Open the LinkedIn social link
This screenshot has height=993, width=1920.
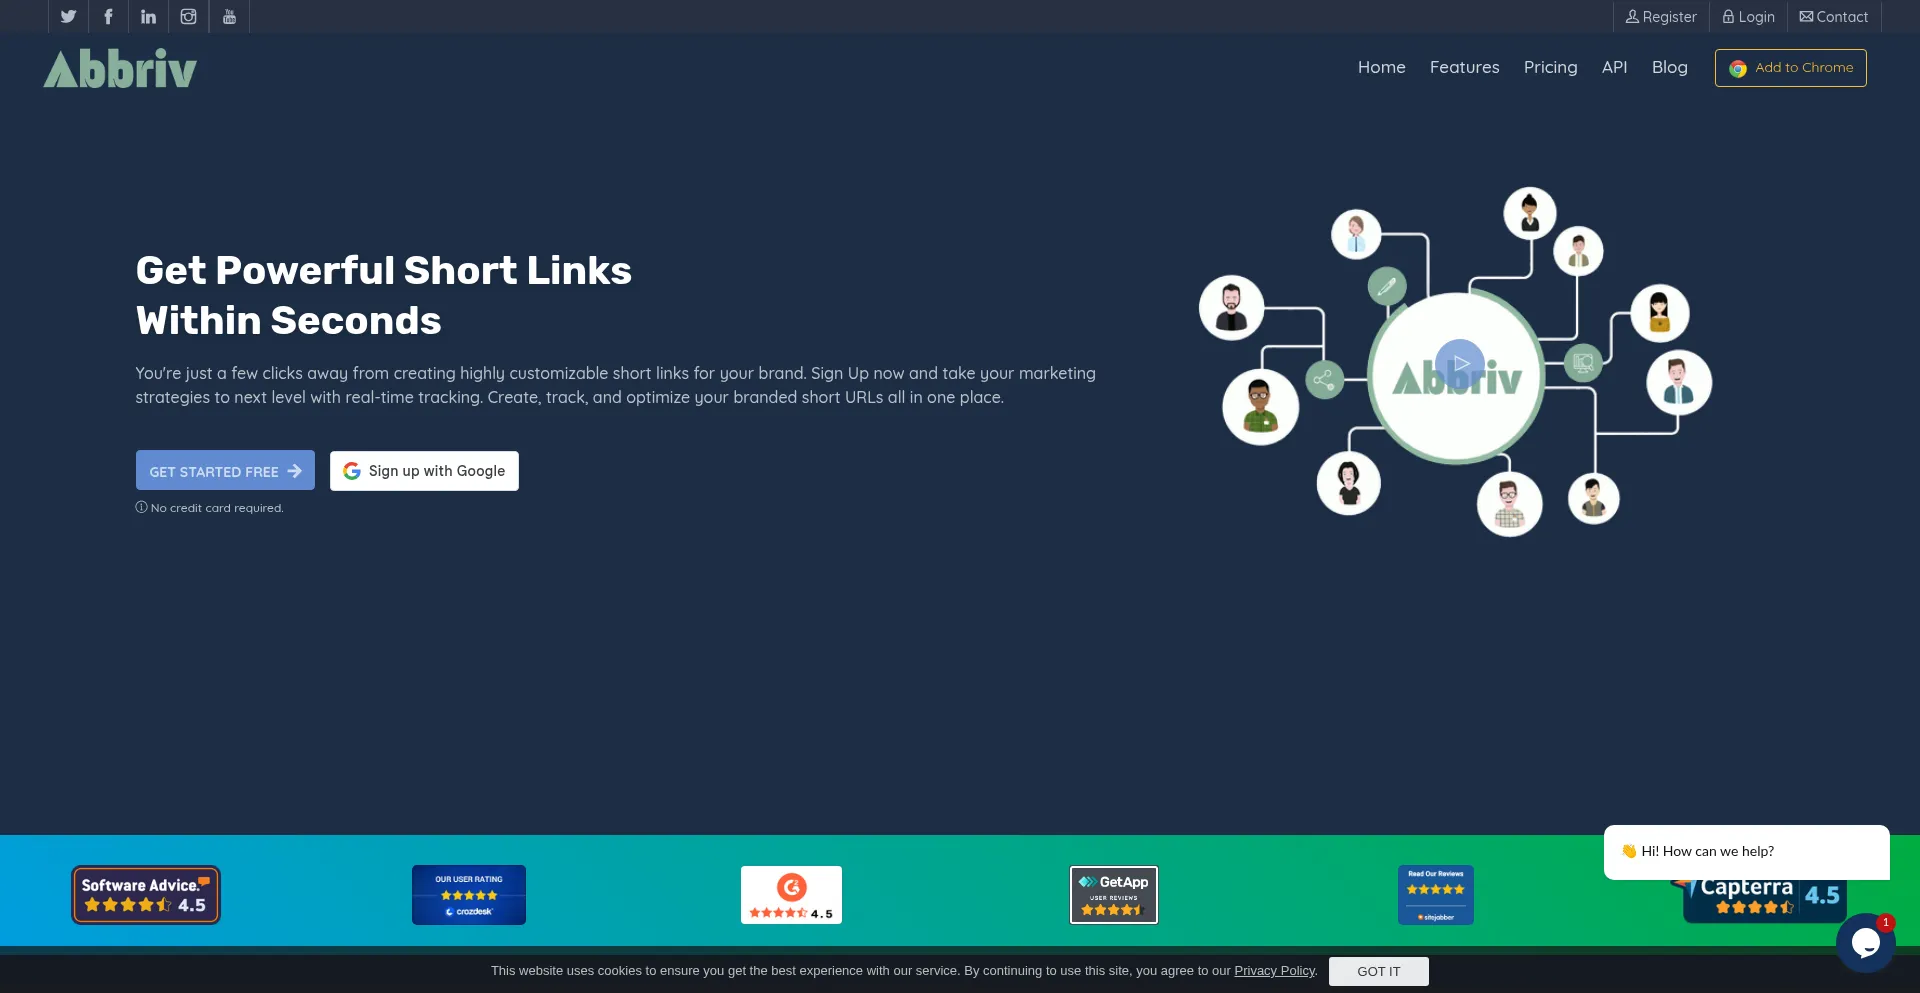148,17
